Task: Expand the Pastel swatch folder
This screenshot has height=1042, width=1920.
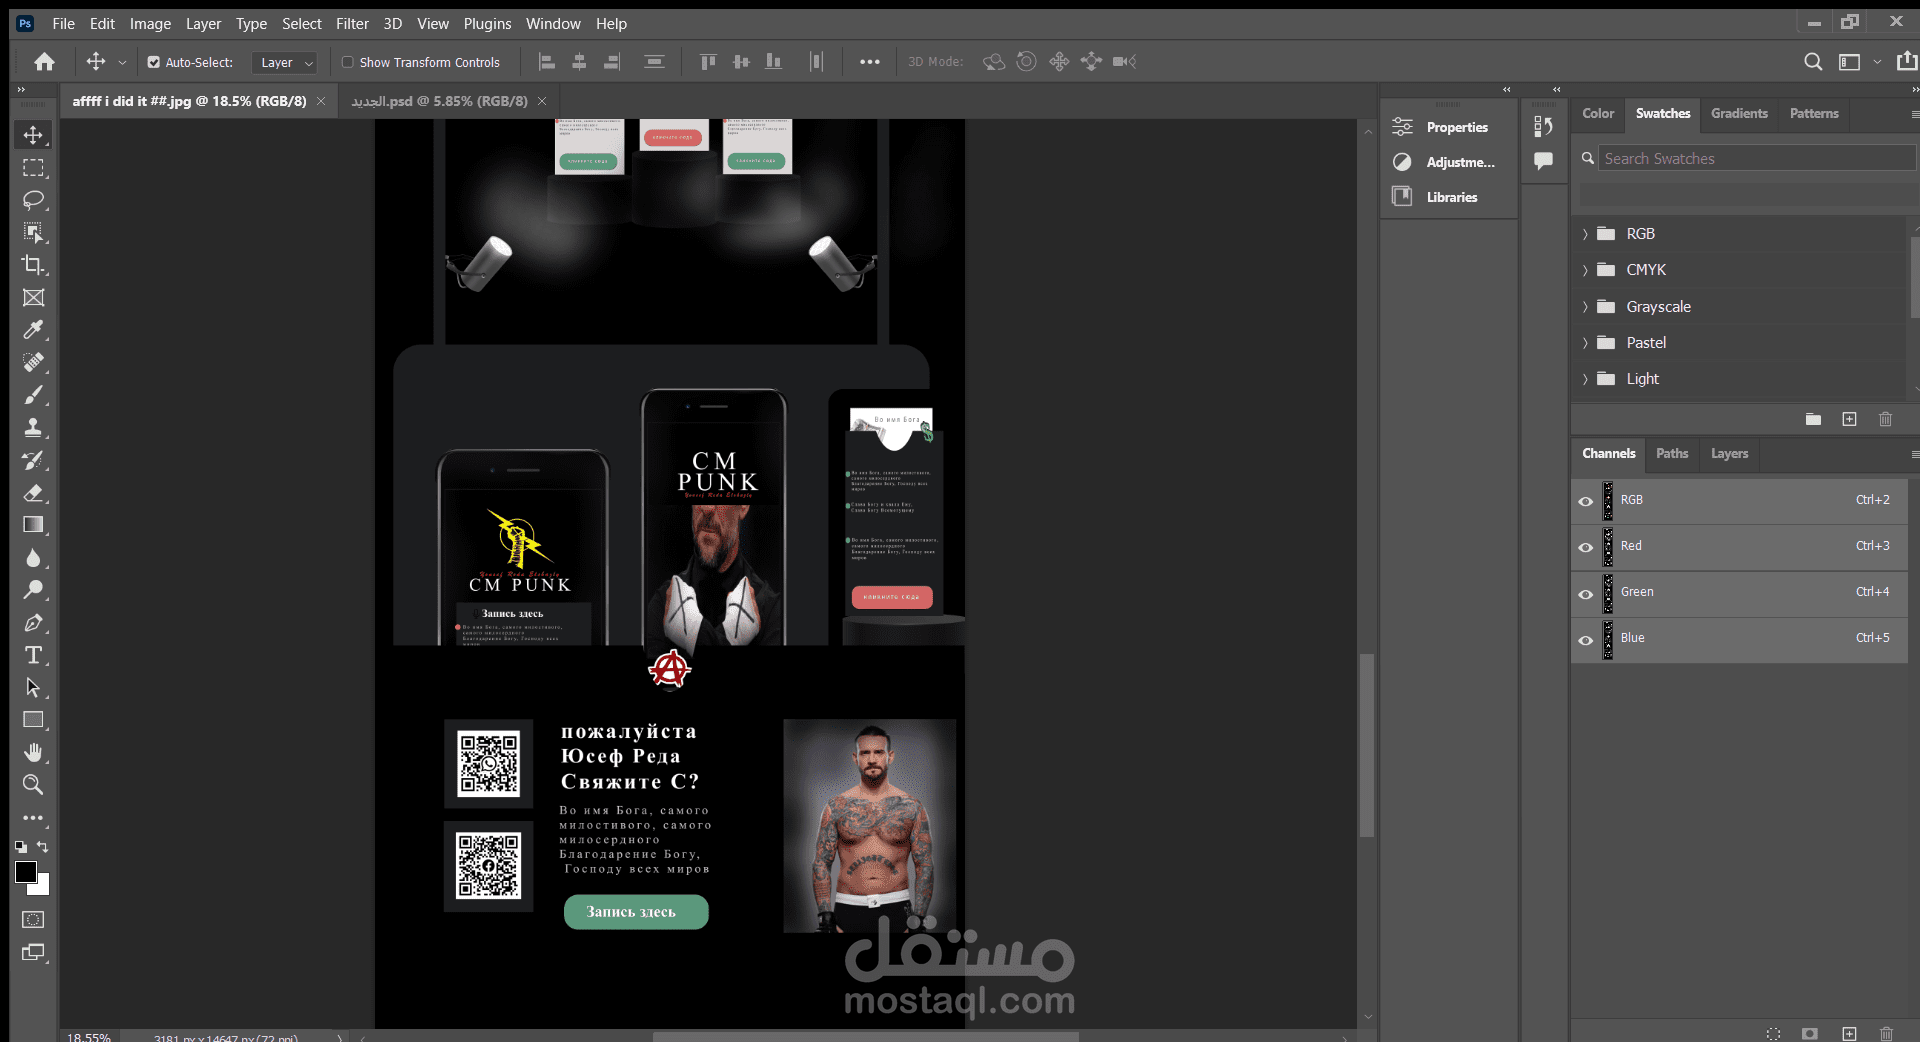Action: (1585, 343)
